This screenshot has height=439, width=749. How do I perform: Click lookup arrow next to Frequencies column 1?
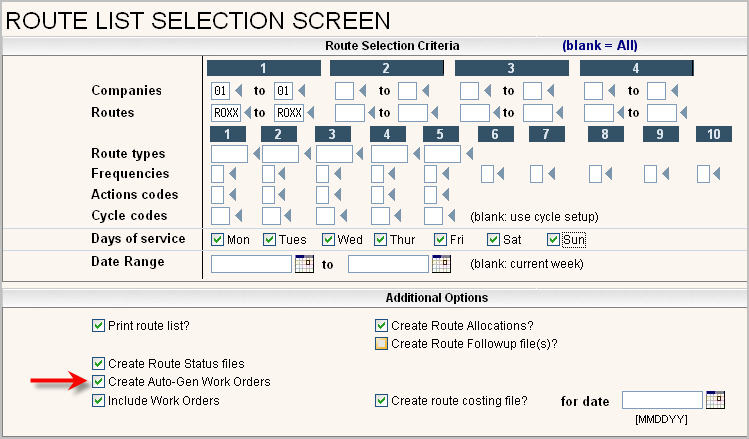pyautogui.click(x=231, y=175)
